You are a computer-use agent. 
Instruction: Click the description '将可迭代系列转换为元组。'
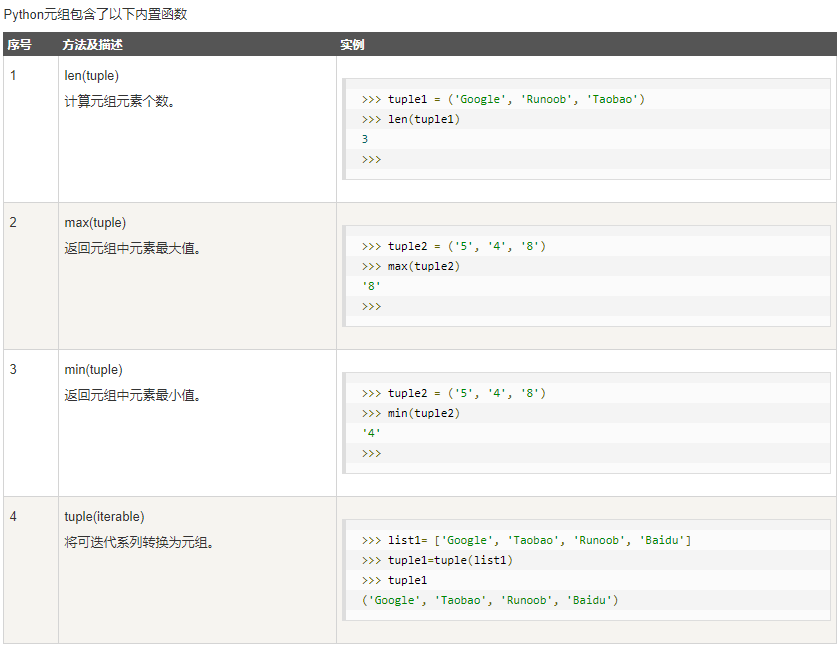[139, 542]
